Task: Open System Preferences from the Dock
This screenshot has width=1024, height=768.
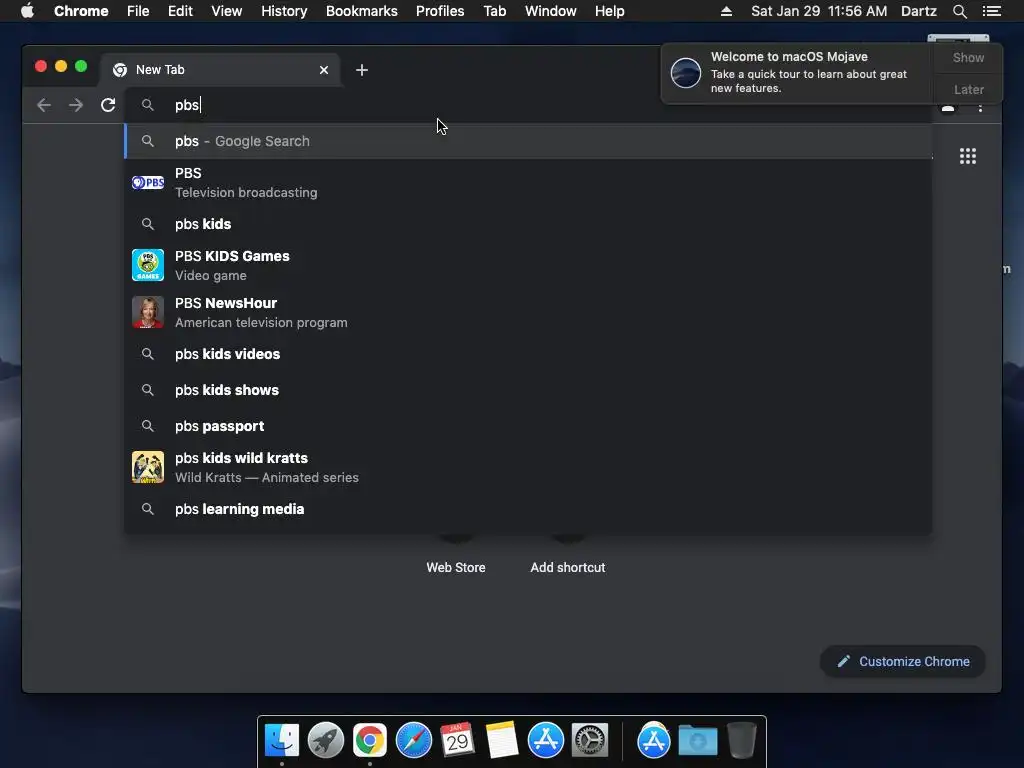Action: pos(590,740)
